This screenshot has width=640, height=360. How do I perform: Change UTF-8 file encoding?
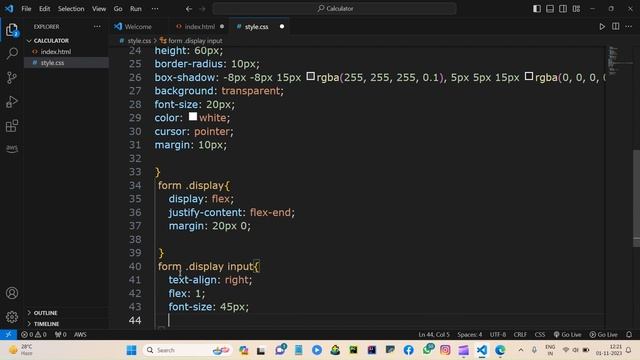(498, 334)
